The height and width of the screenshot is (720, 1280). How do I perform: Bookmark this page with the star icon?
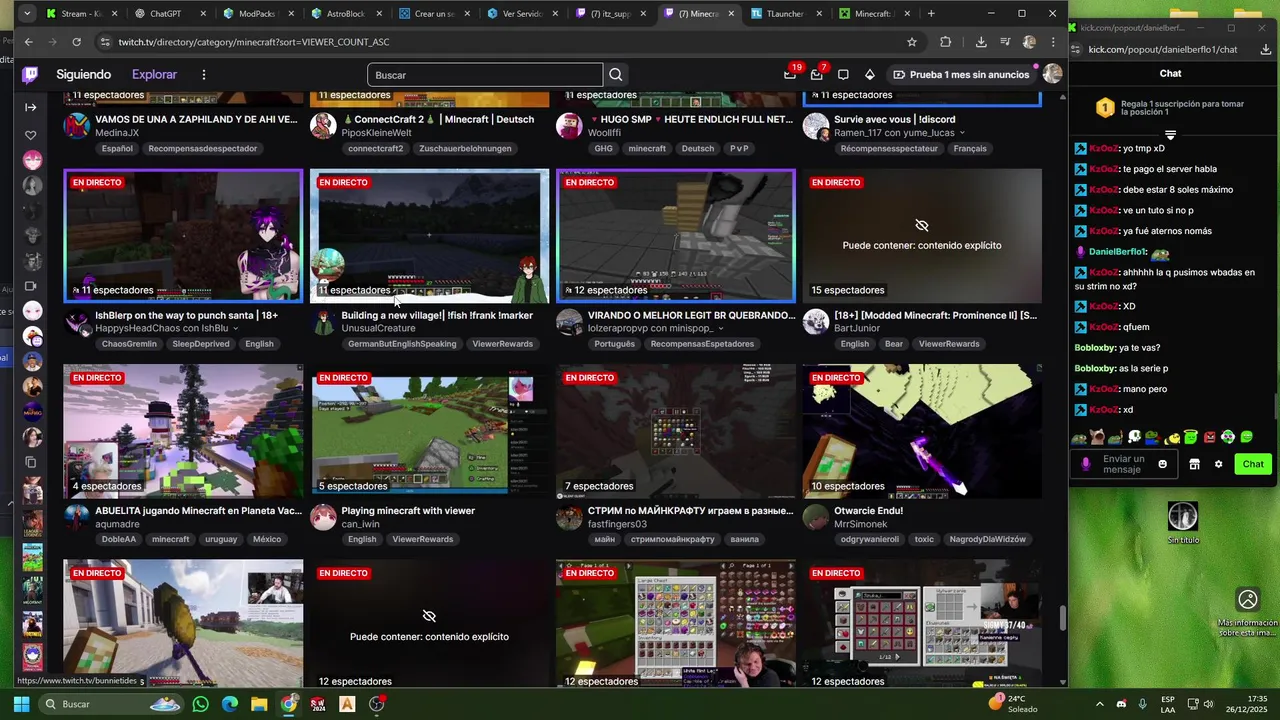pyautogui.click(x=912, y=42)
